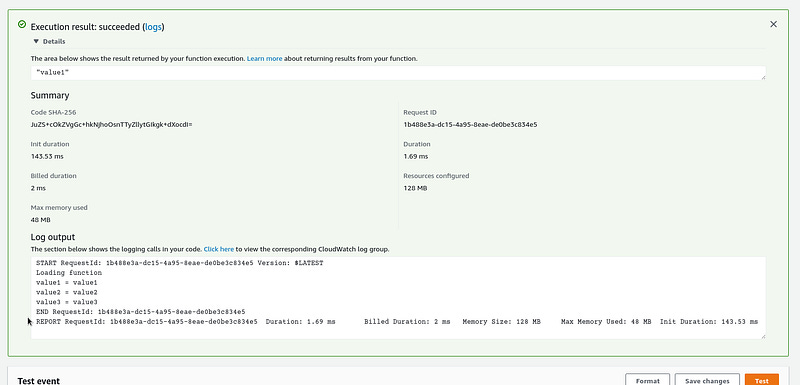
Task: Open the logs link in header
Action: pos(154,27)
